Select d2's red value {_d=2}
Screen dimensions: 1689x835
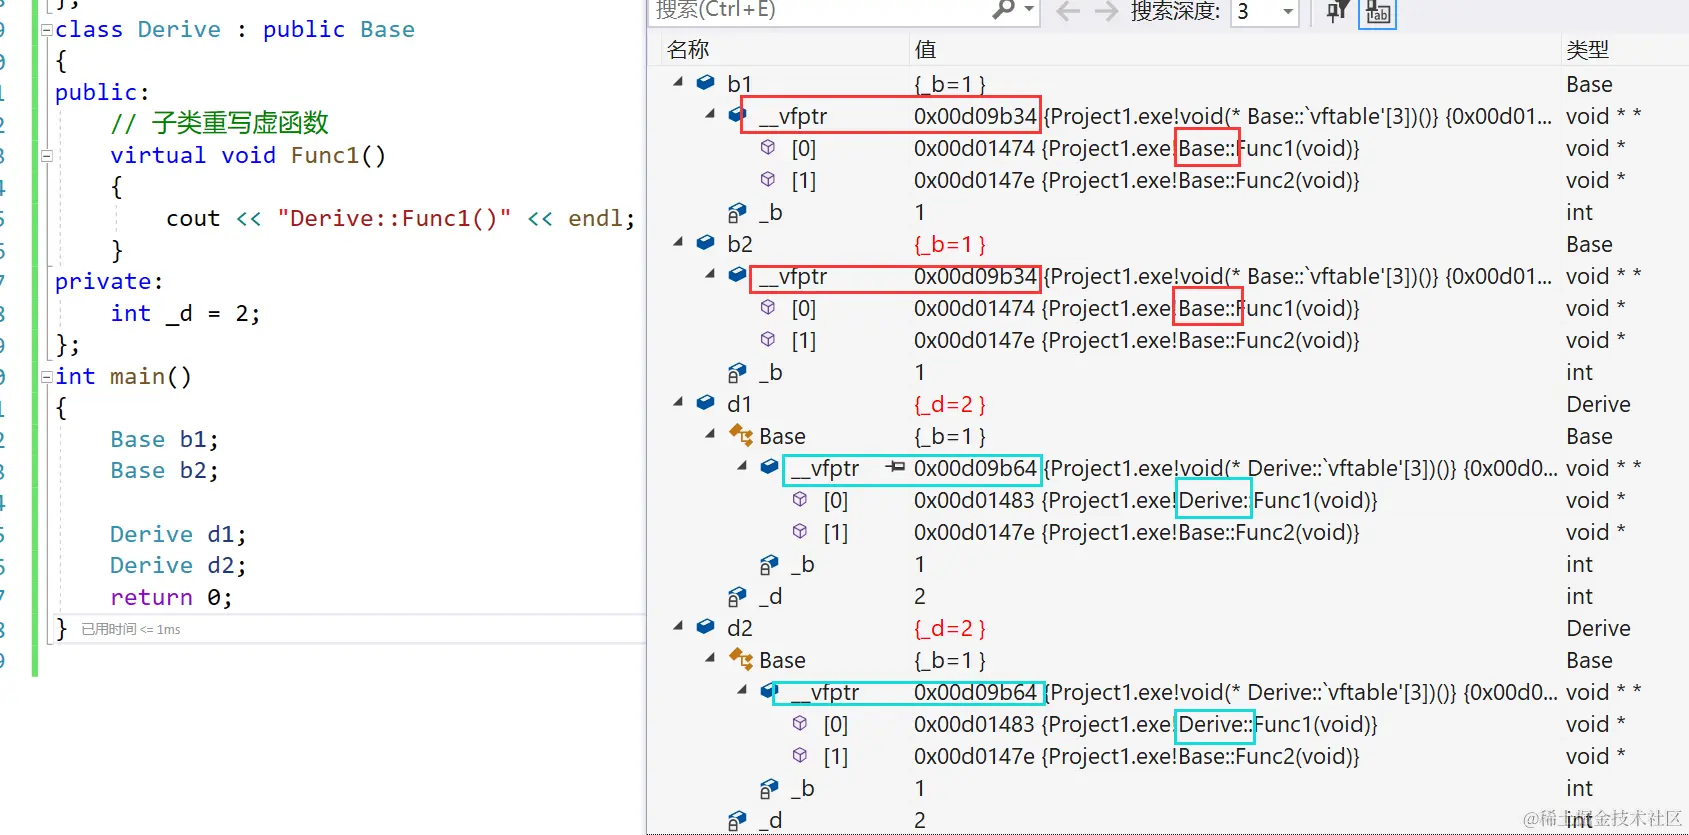point(950,628)
